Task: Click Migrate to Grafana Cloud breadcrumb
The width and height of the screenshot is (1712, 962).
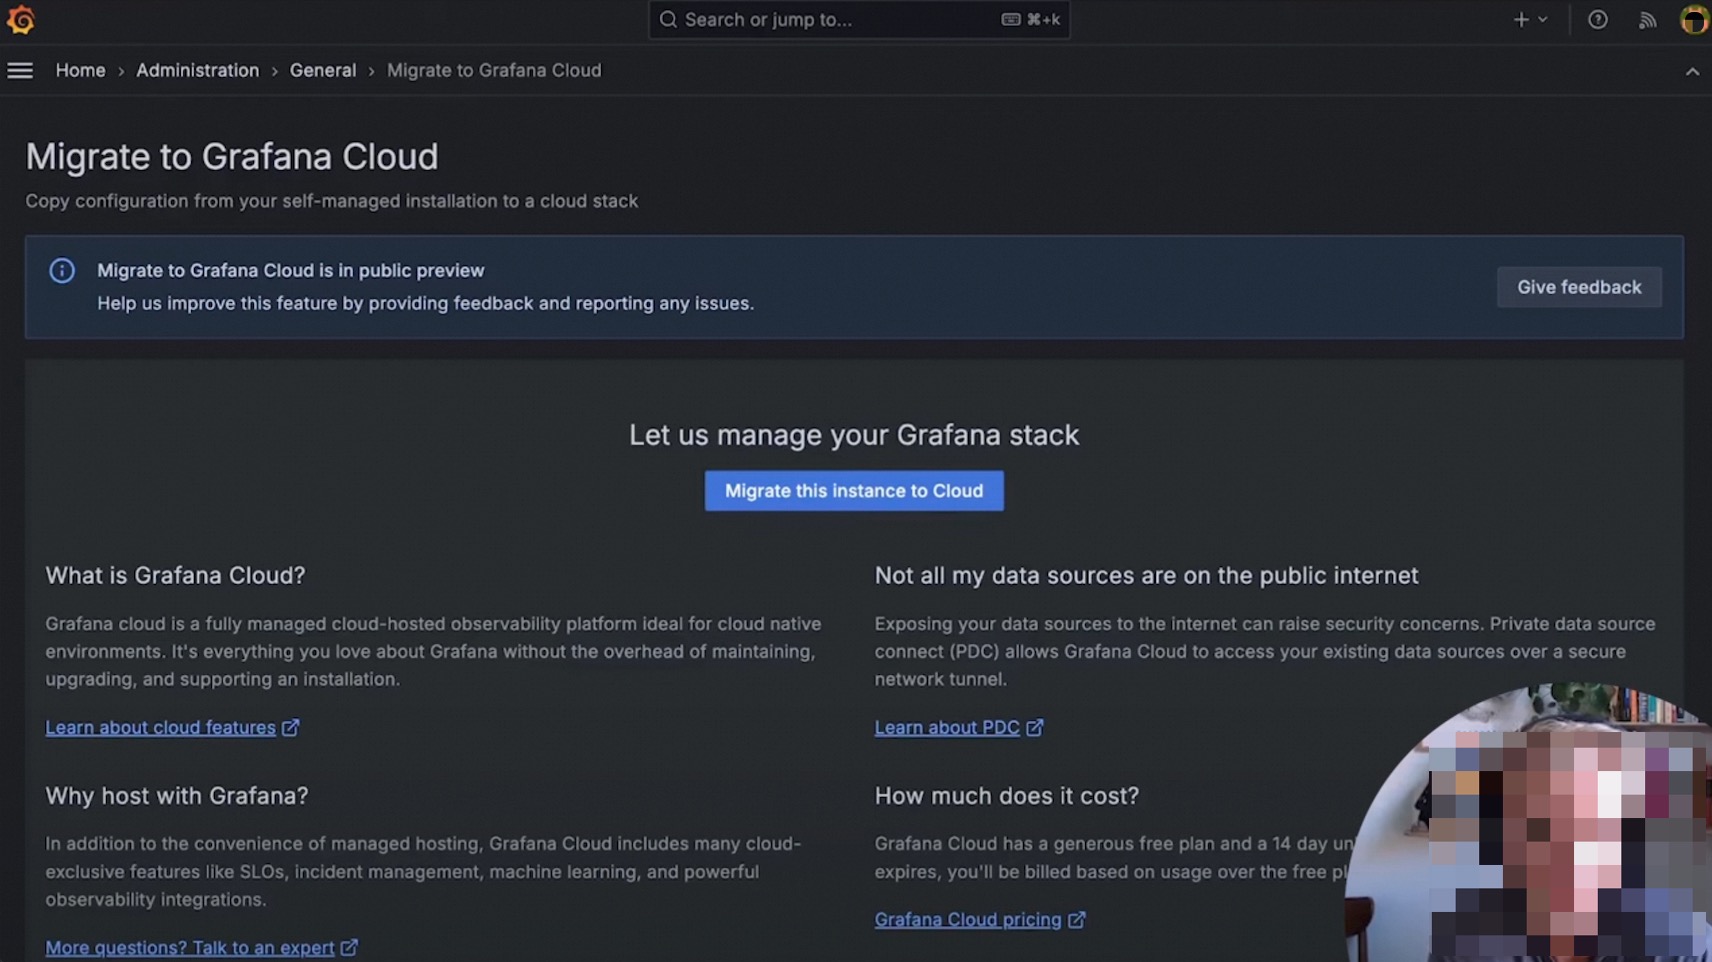Action: point(494,71)
